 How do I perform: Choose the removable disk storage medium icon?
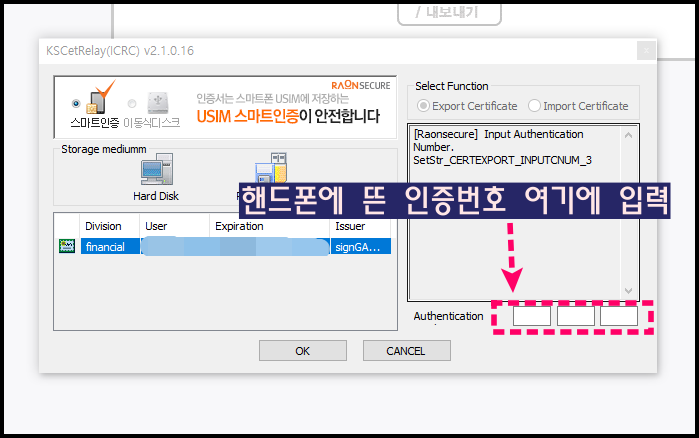click(271, 168)
